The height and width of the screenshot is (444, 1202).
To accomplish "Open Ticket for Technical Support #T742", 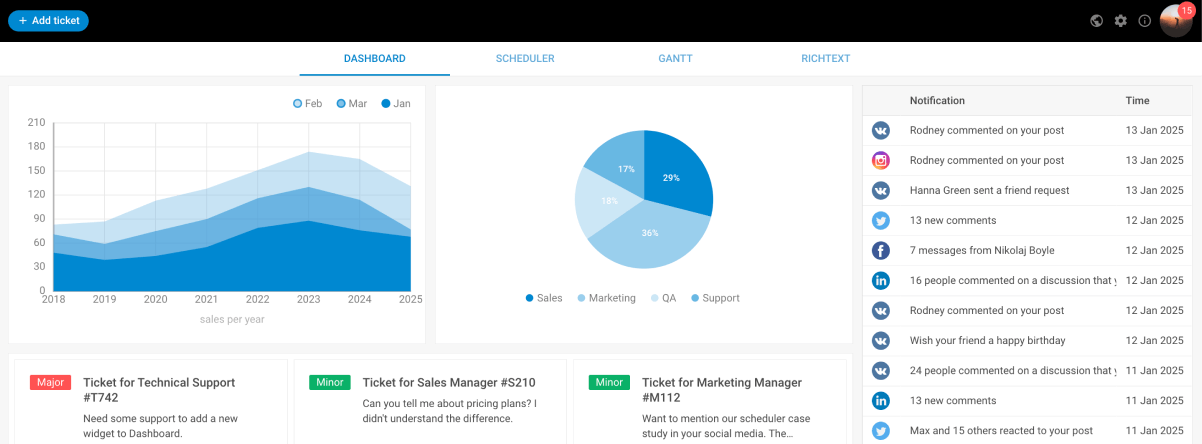I will (x=159, y=389).
